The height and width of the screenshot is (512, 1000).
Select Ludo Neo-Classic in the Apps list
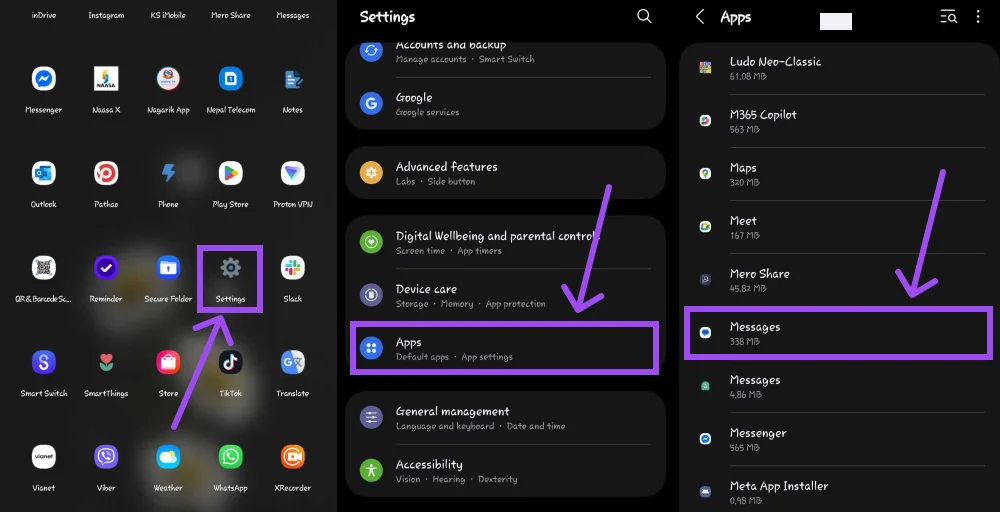(x=838, y=68)
